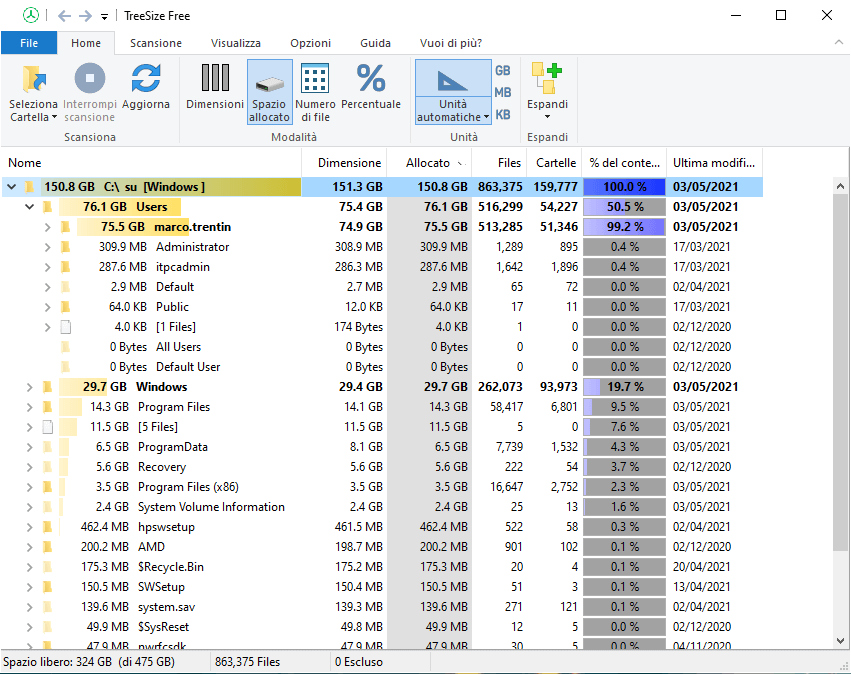Click the Interrompi scansione stop icon
The image size is (851, 674).
tap(90, 79)
